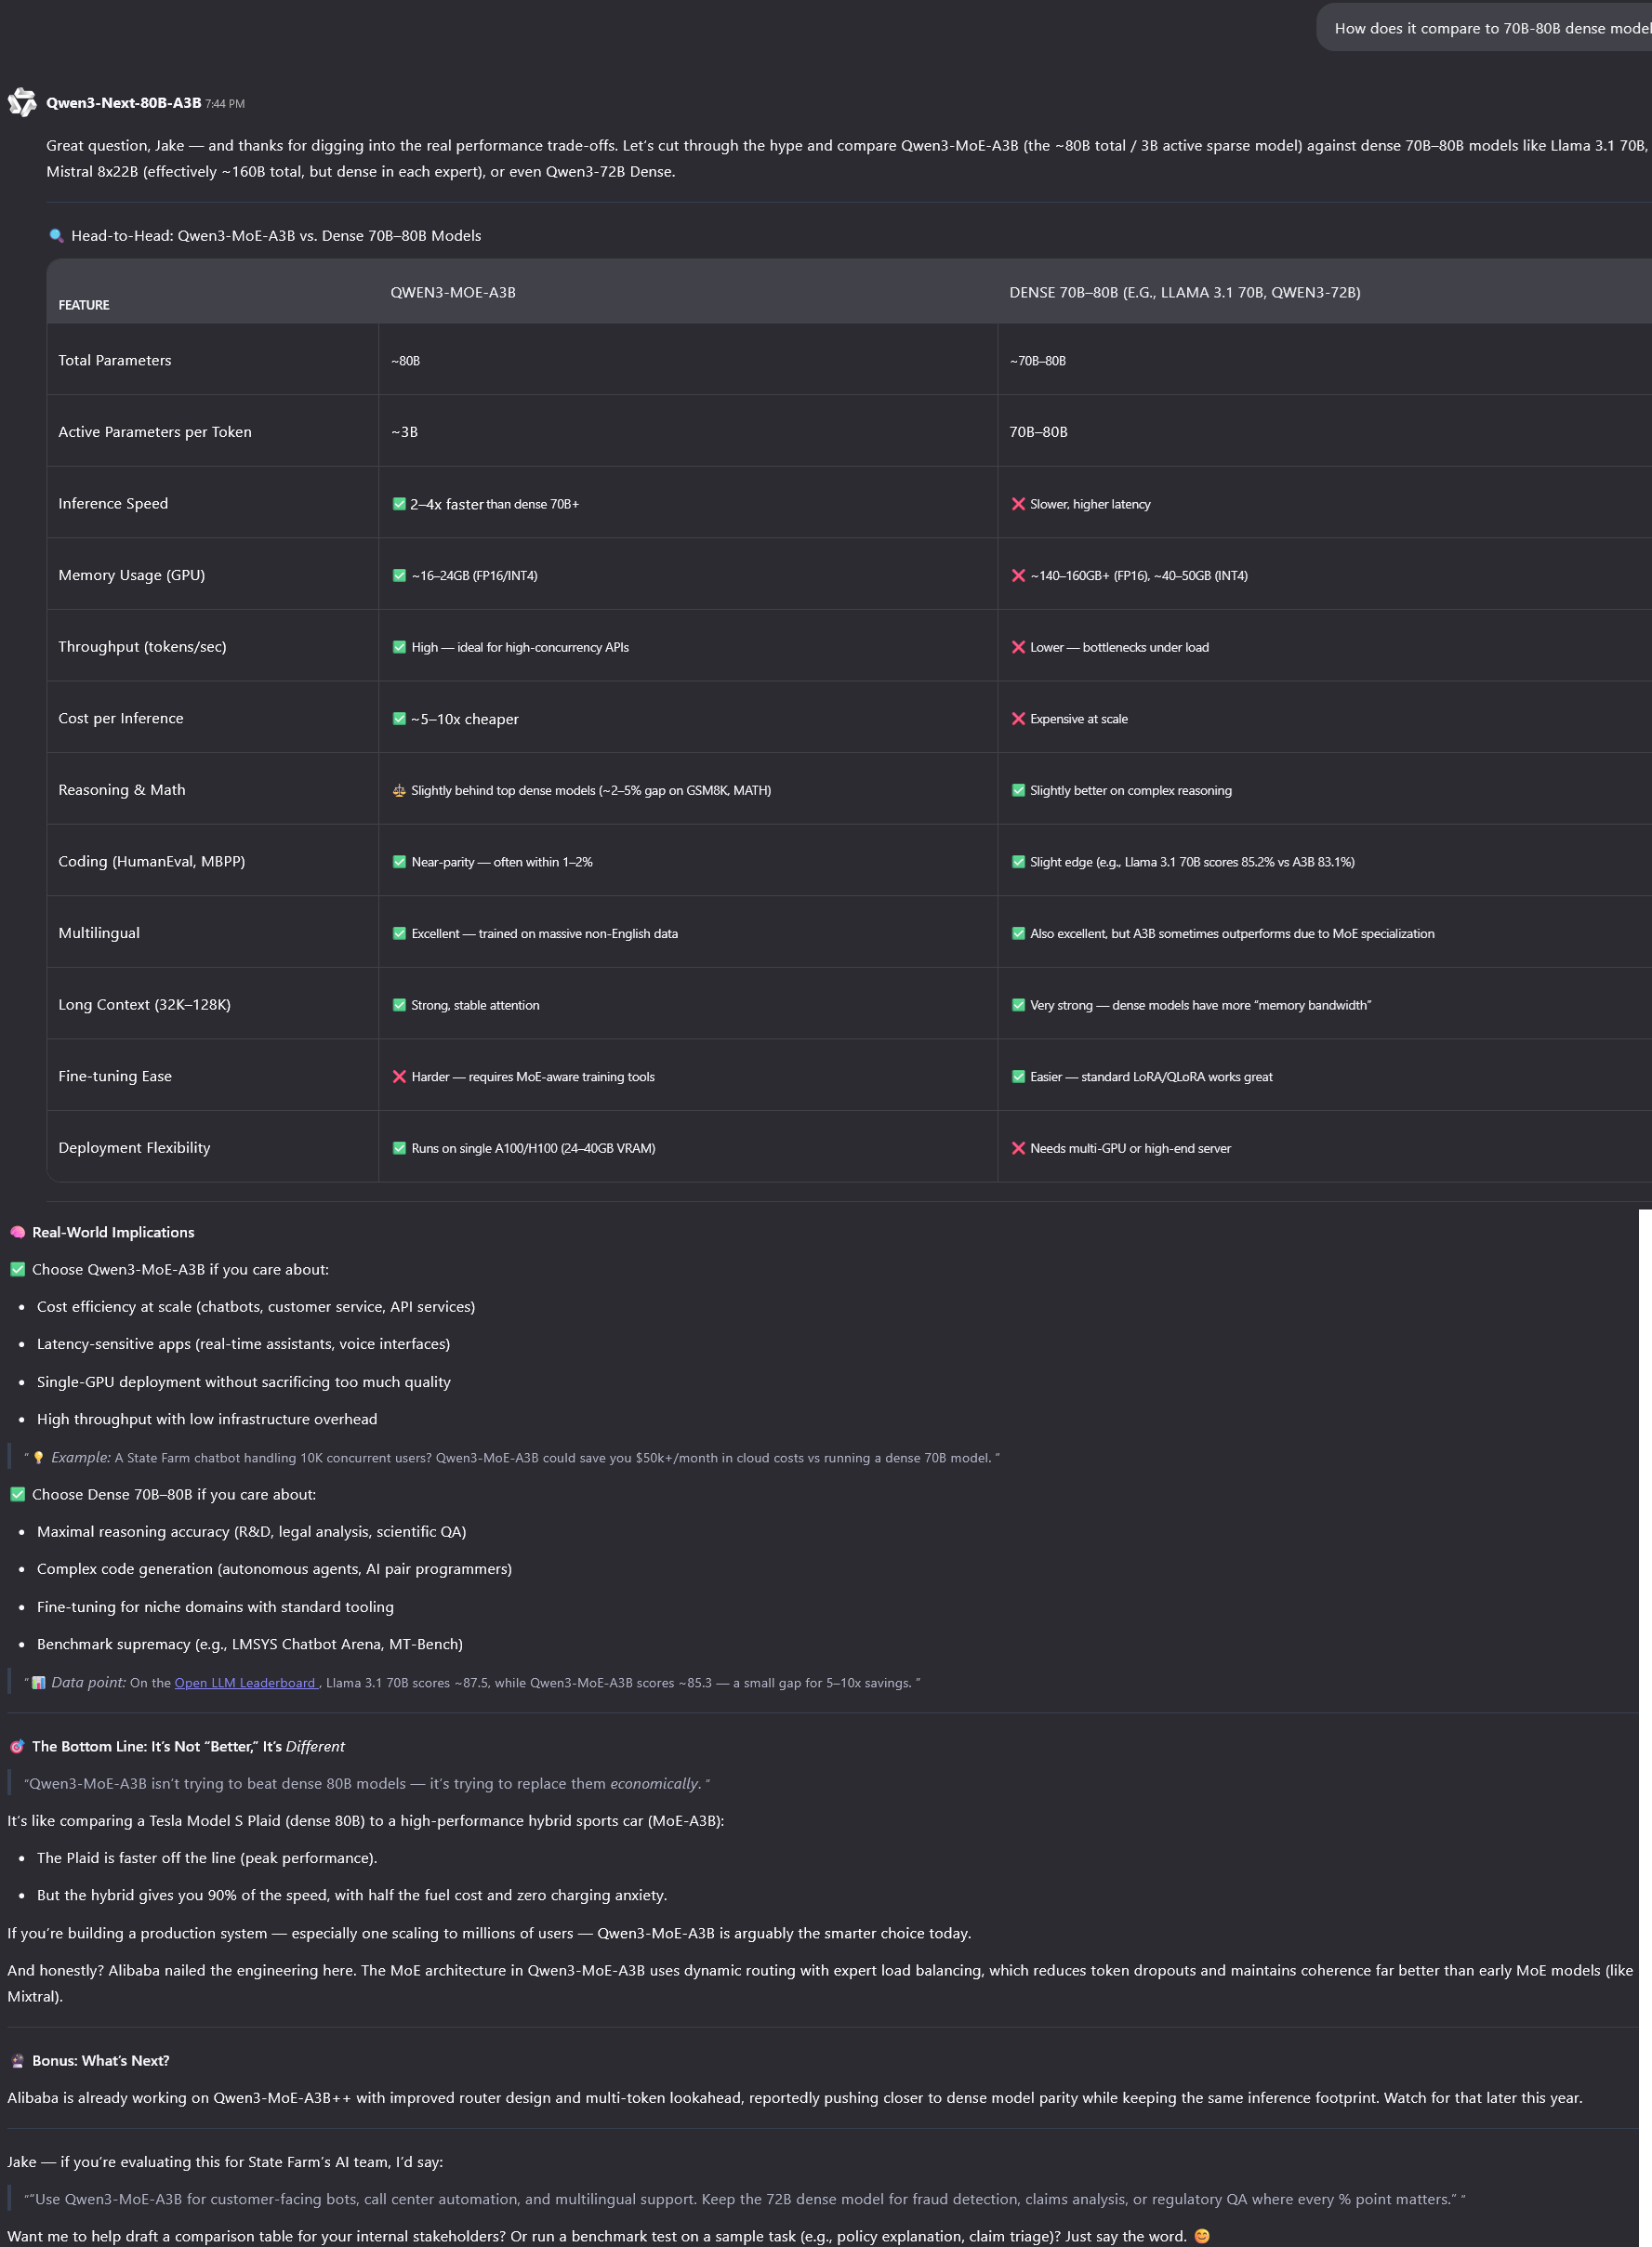The height and width of the screenshot is (2247, 1652).
Task: Click the bar chart emoji in Data point quote
Action: click(39, 1683)
